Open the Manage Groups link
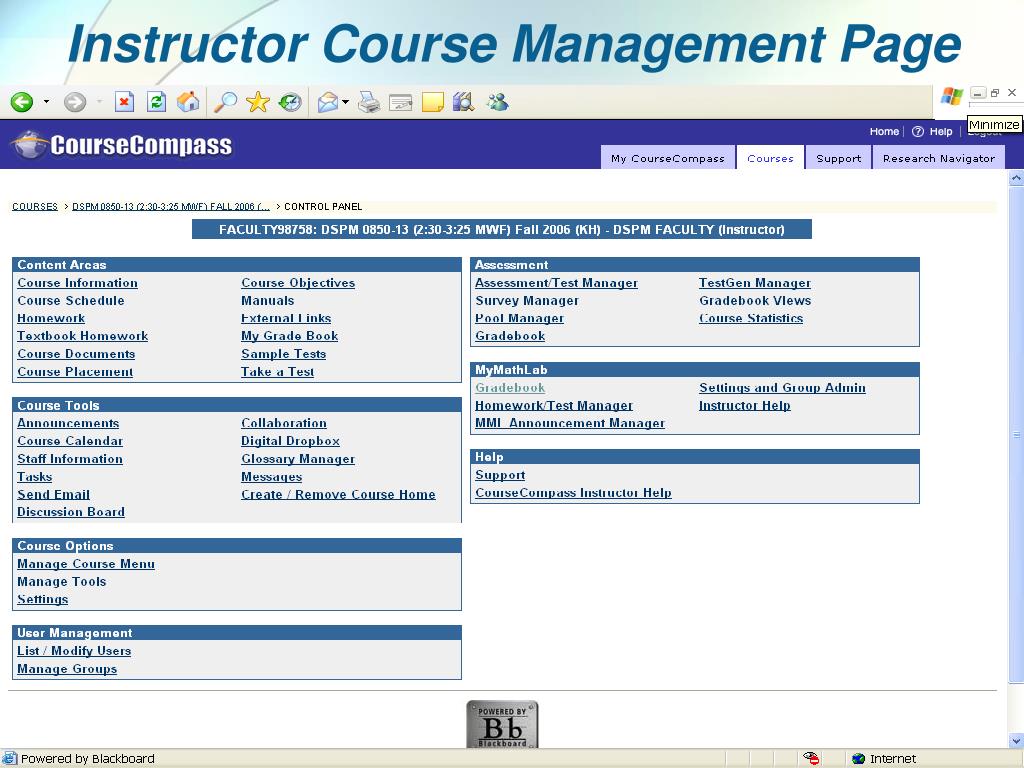 [67, 669]
